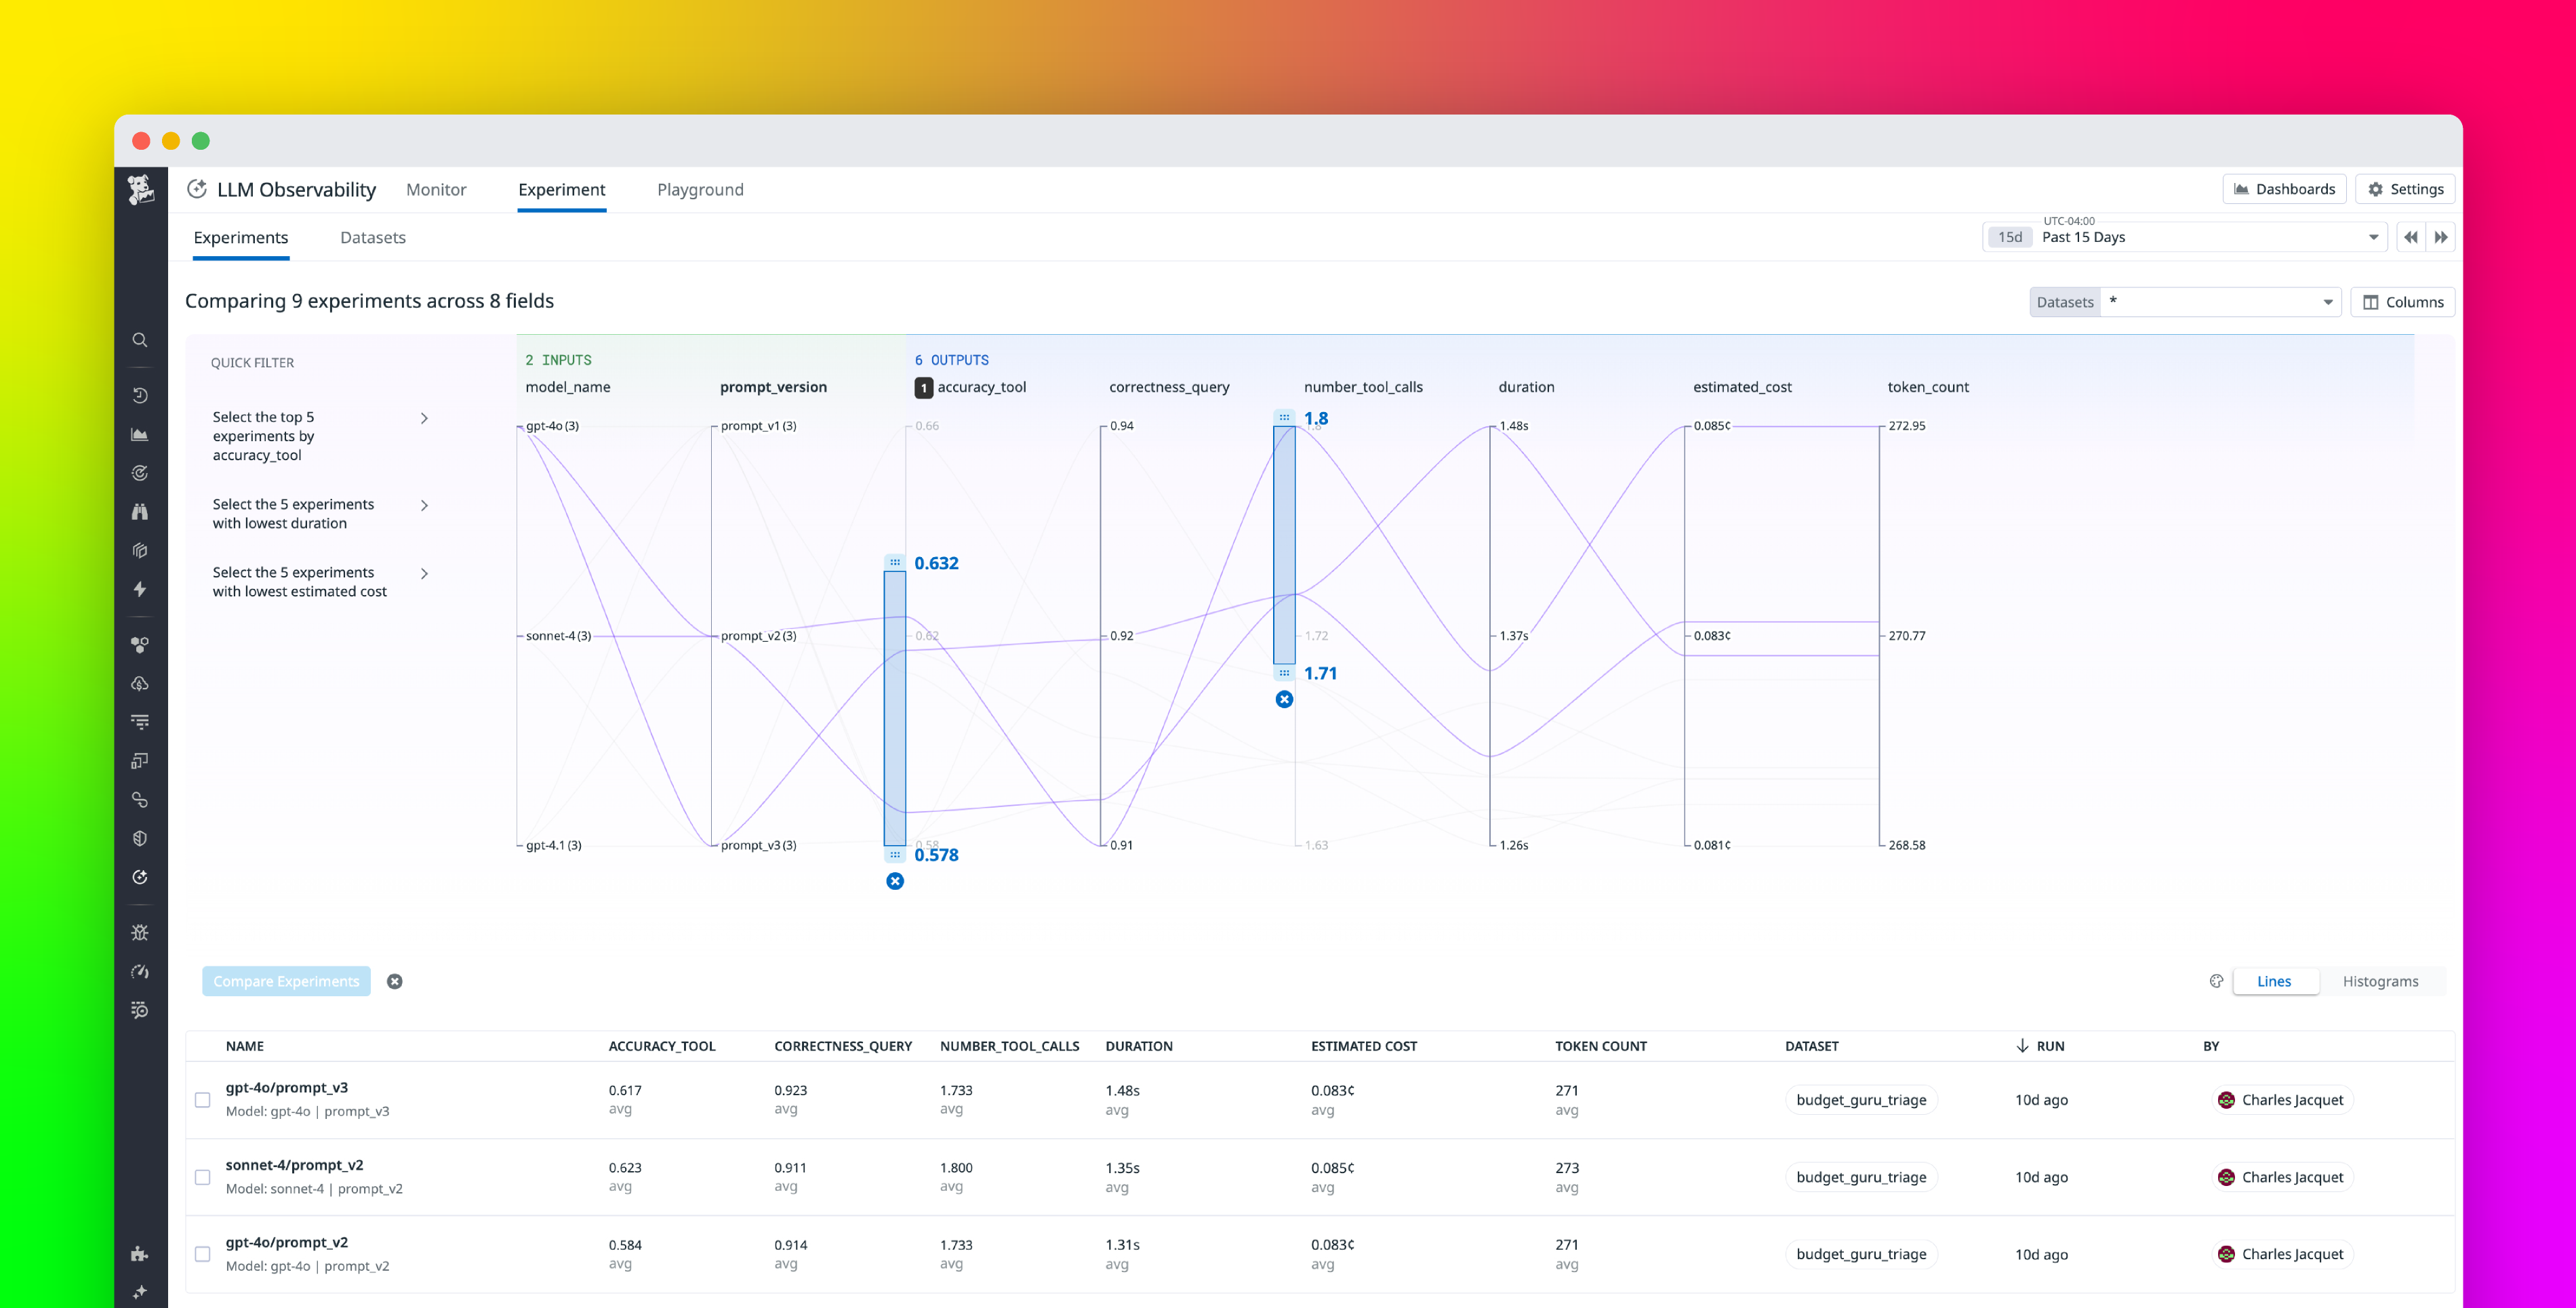
Task: Dismiss the accuracy_tool selection with its X
Action: 895,881
